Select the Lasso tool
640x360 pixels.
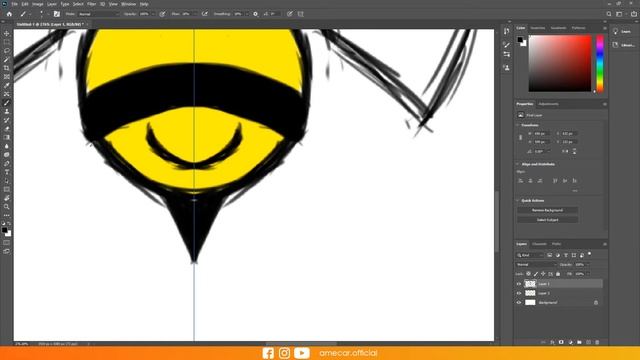(x=7, y=51)
